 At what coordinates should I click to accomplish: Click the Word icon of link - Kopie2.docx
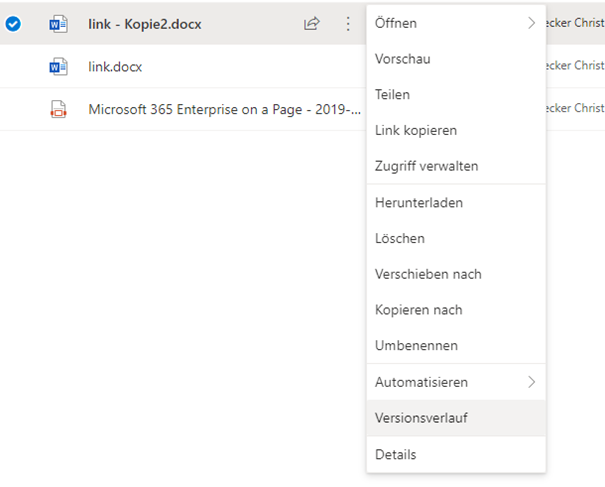click(58, 24)
